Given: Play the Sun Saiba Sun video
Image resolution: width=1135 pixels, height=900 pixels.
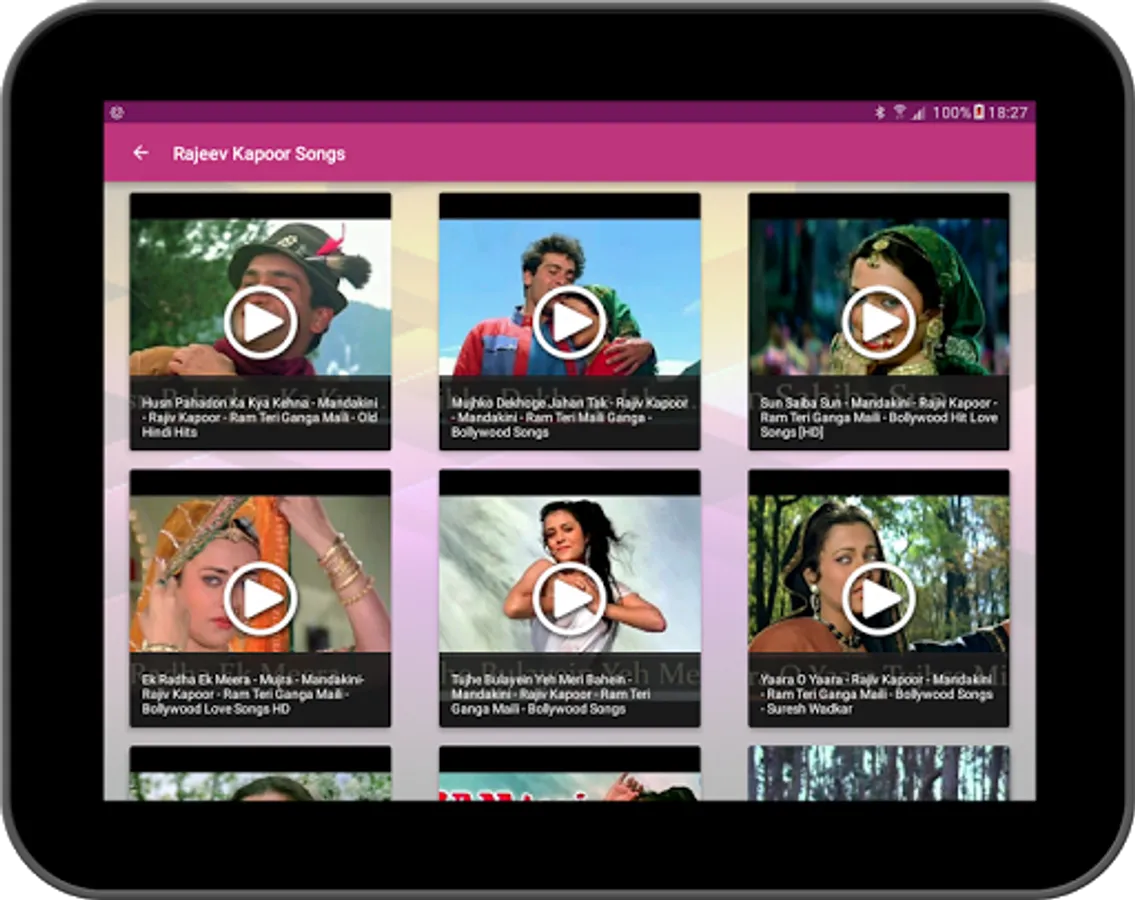Looking at the screenshot, I should [879, 322].
